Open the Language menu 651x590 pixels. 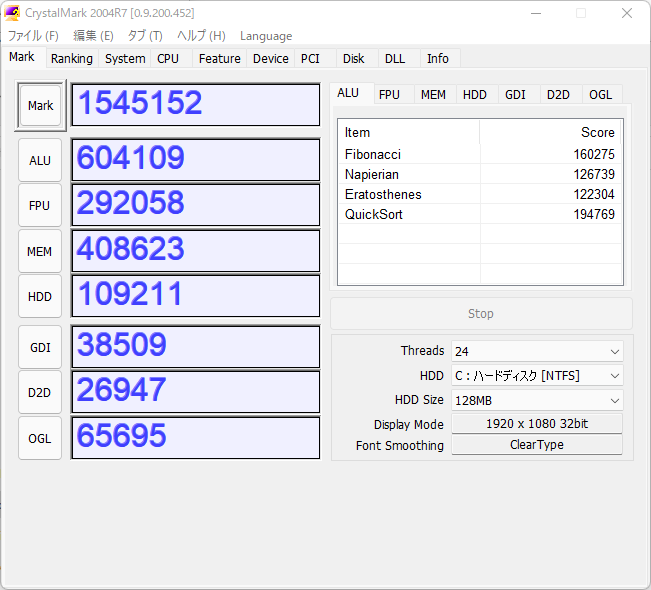tap(266, 36)
